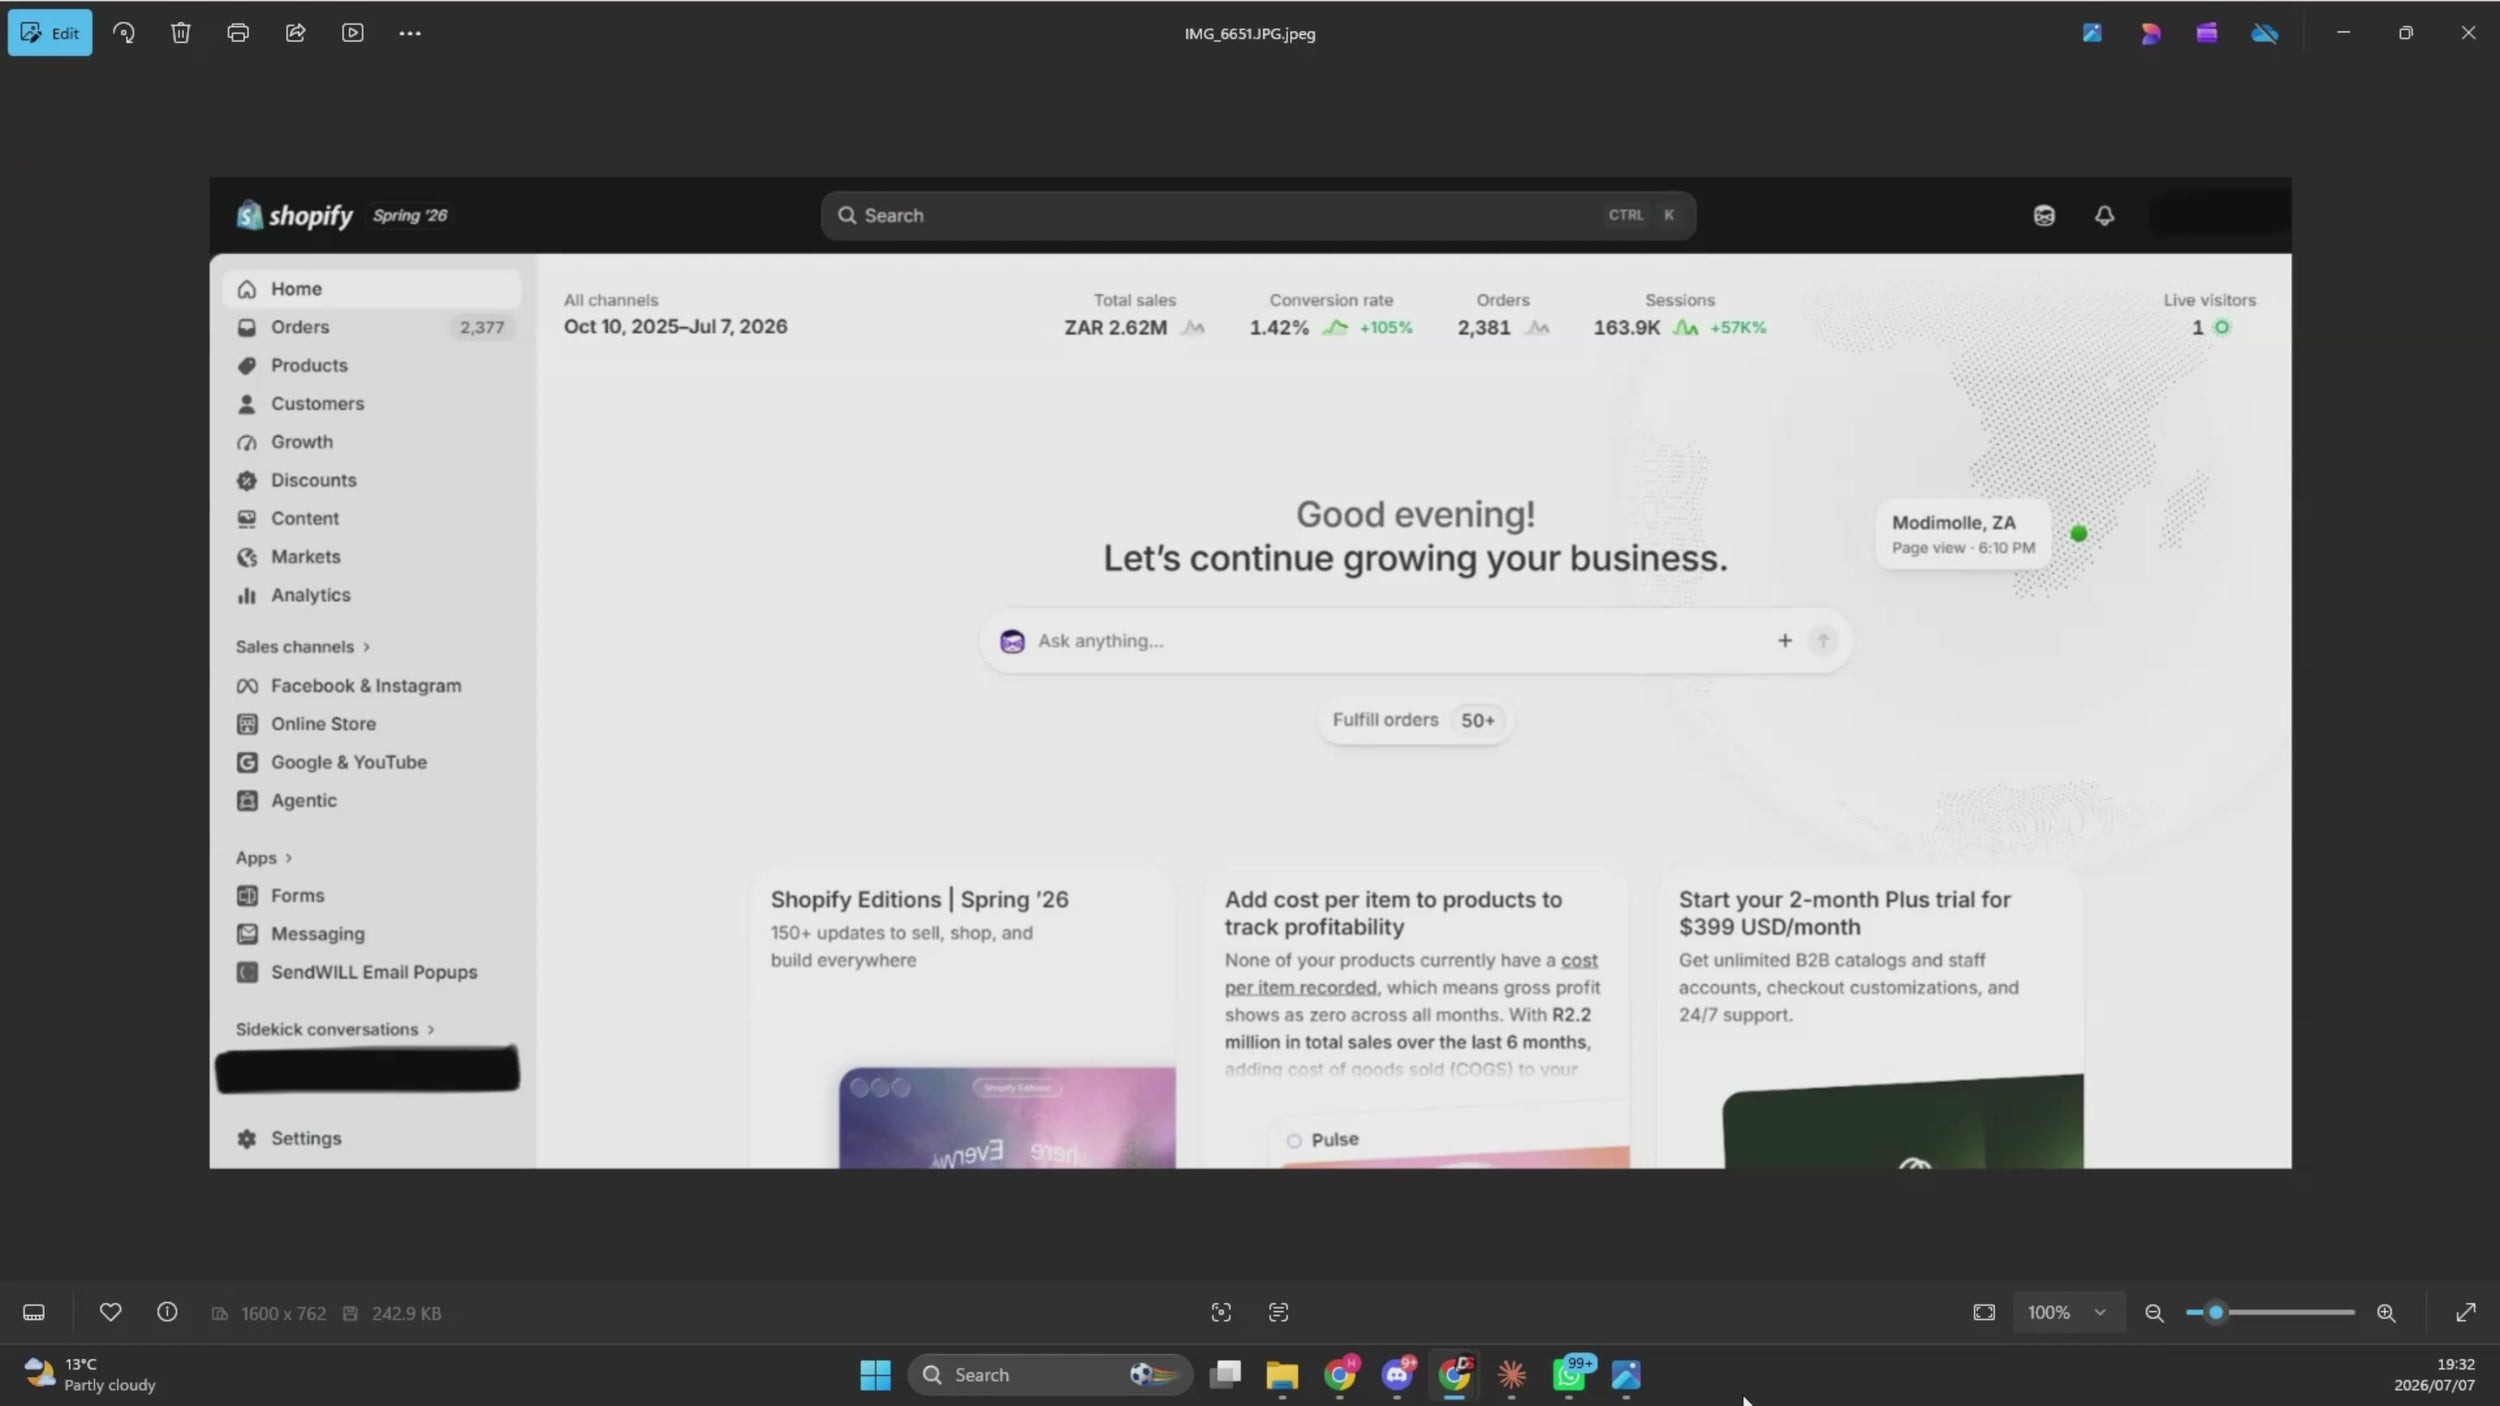
Task: Open the Messaging app
Action: 371,934
